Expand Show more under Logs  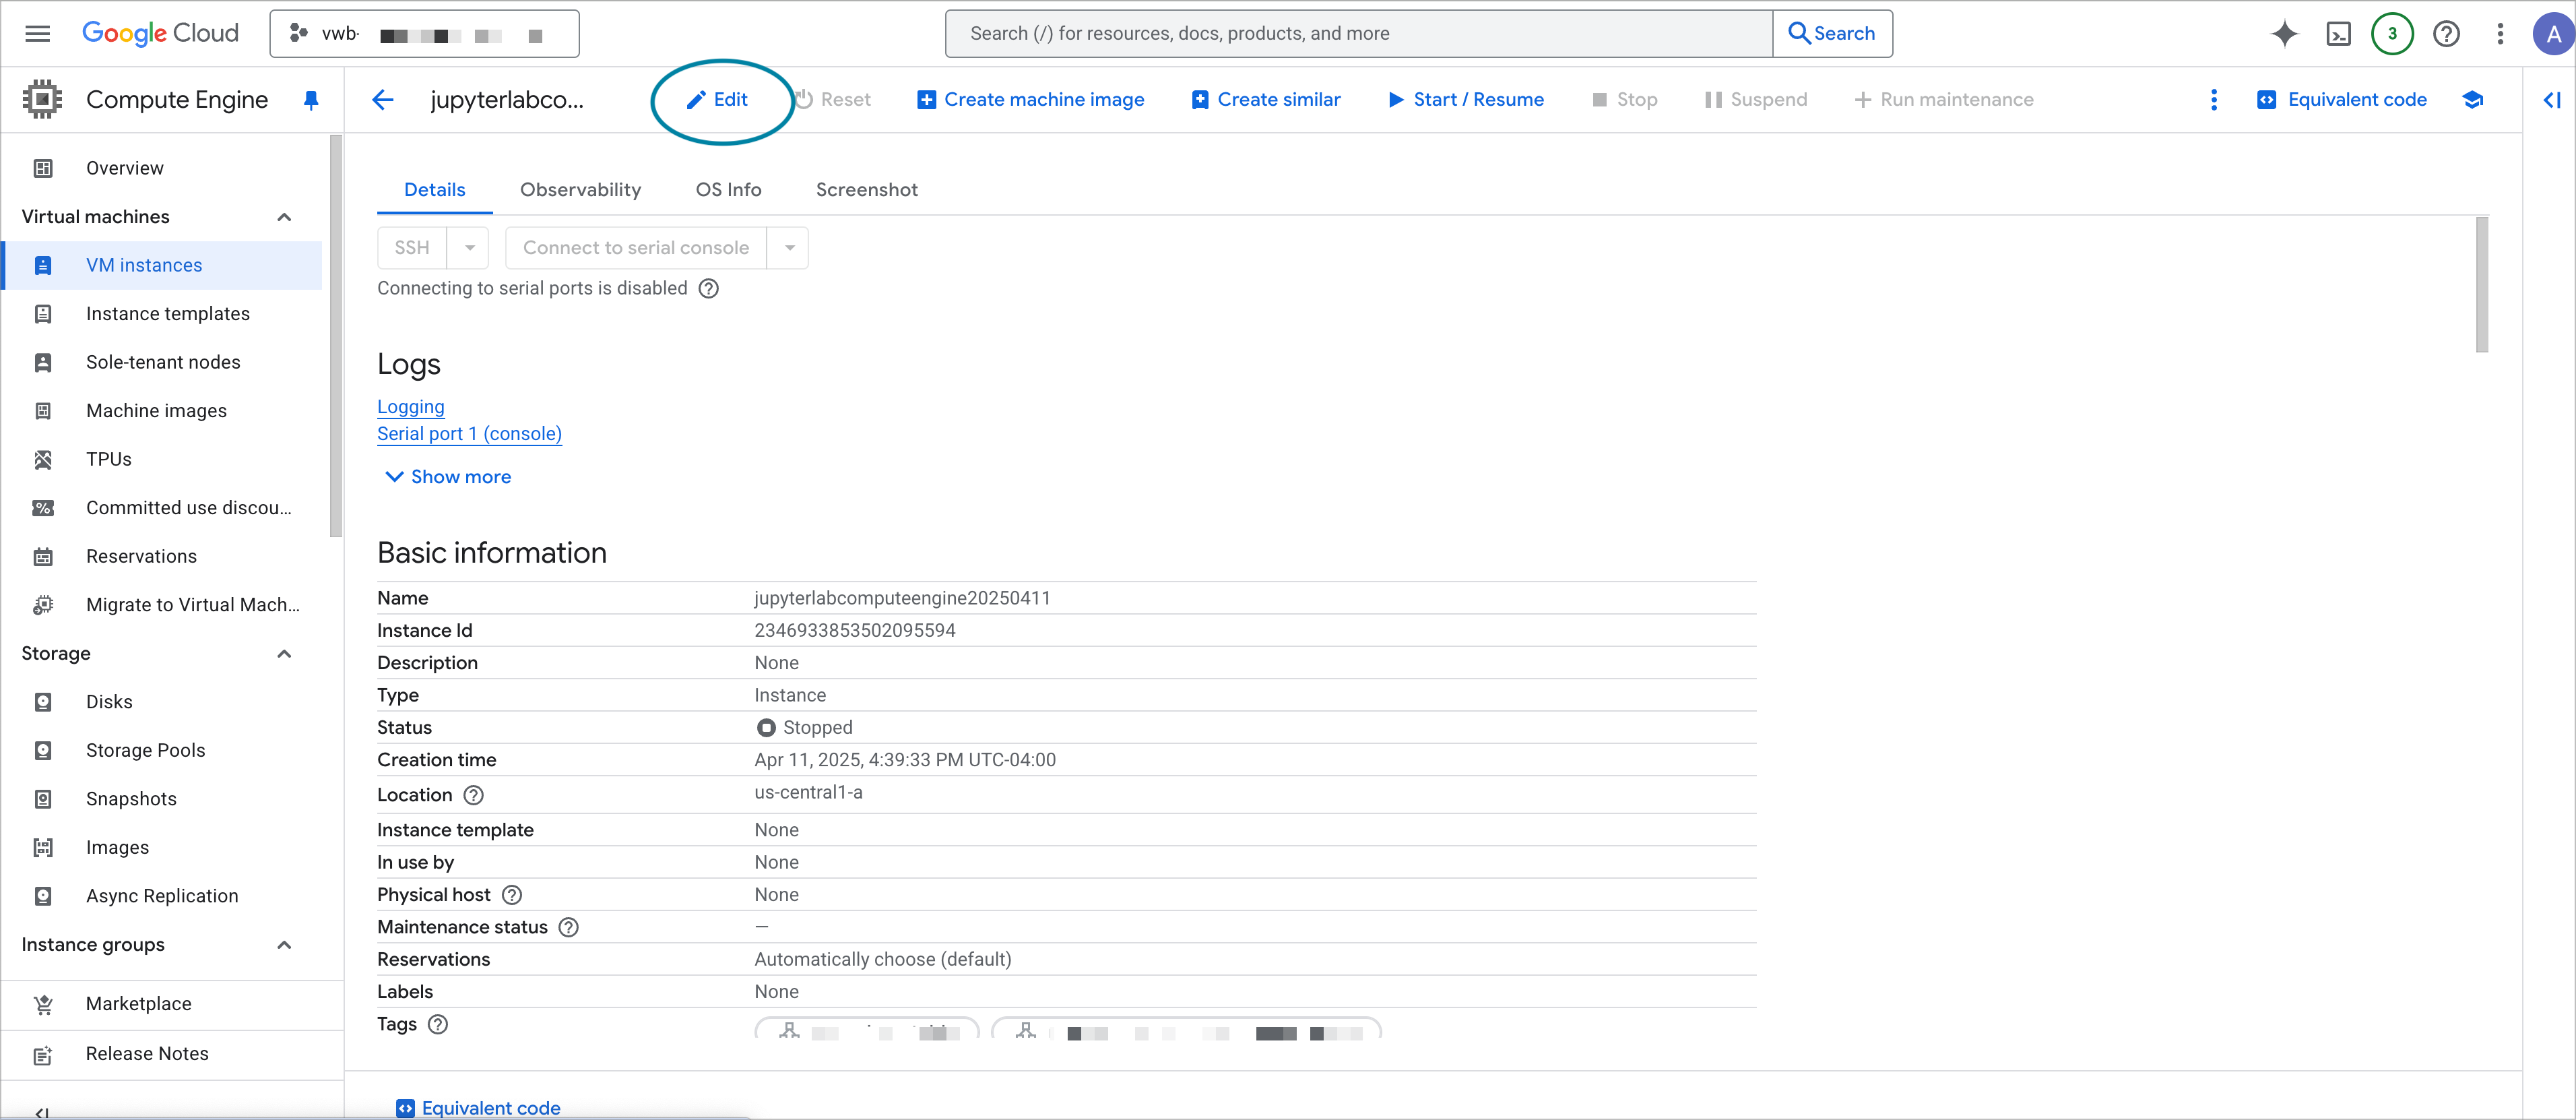pyautogui.click(x=448, y=477)
